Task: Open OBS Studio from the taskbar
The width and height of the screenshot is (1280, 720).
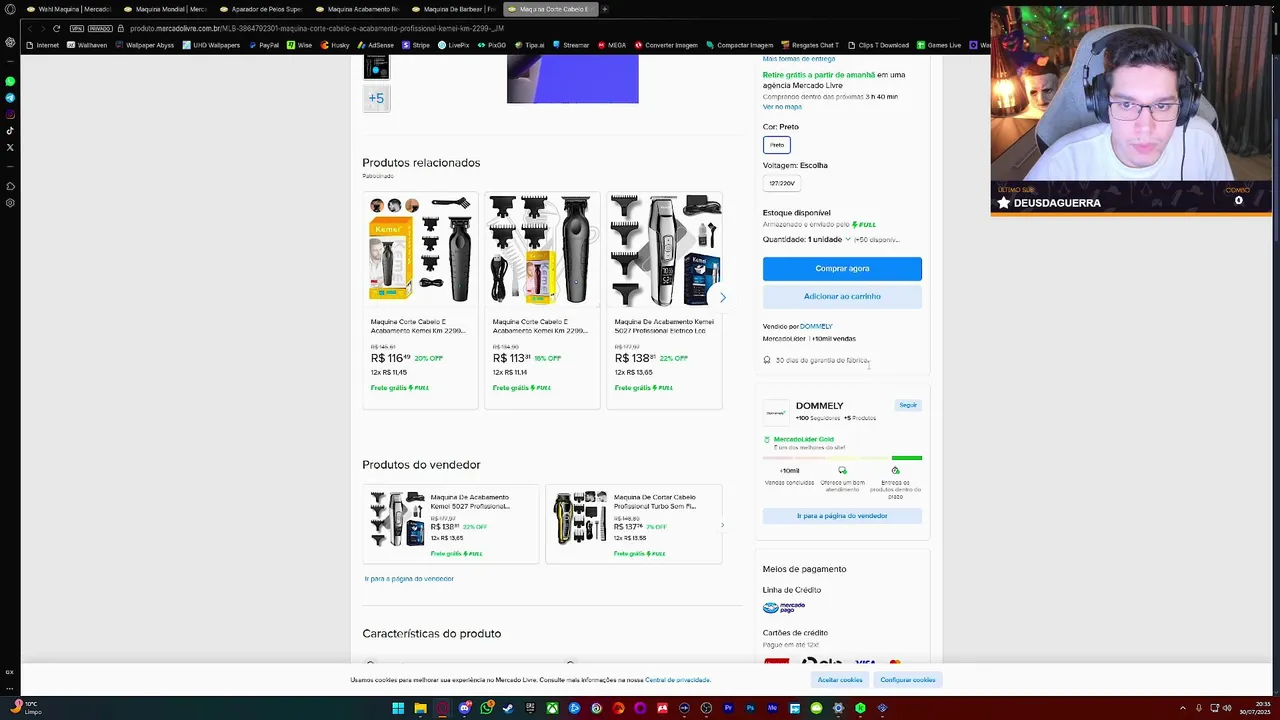Action: (x=706, y=708)
